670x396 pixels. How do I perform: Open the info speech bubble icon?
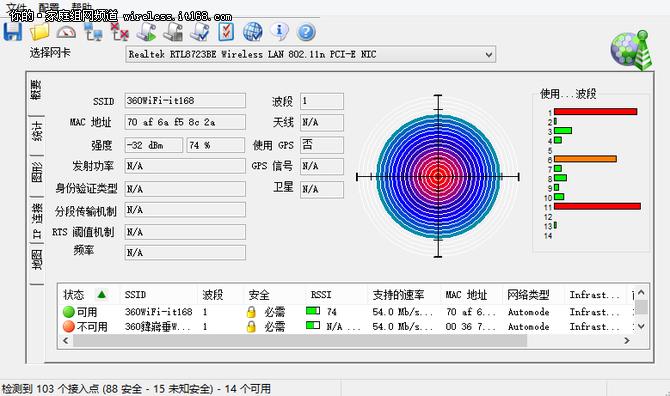coord(279,32)
